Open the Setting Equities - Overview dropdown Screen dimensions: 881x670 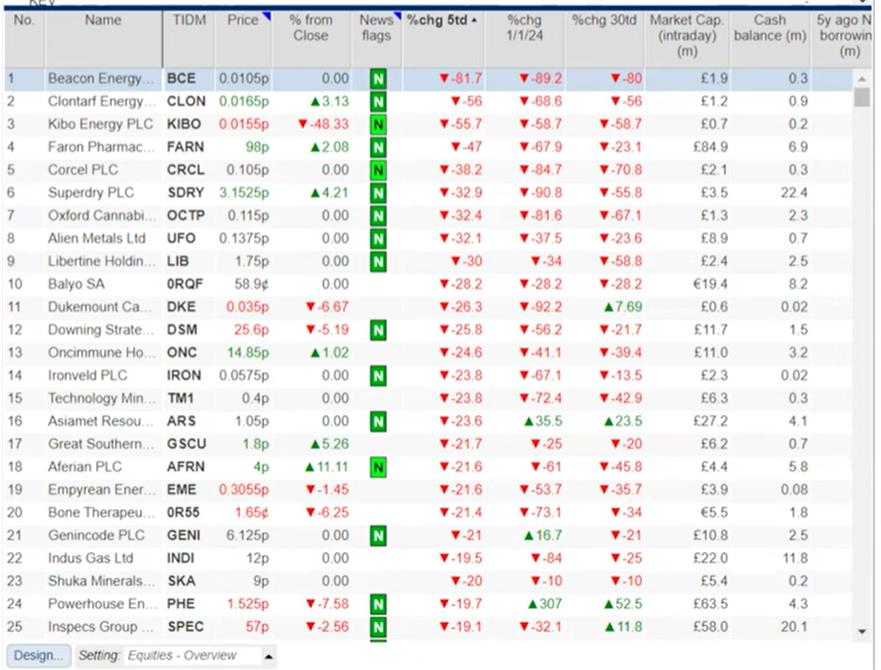click(x=269, y=657)
